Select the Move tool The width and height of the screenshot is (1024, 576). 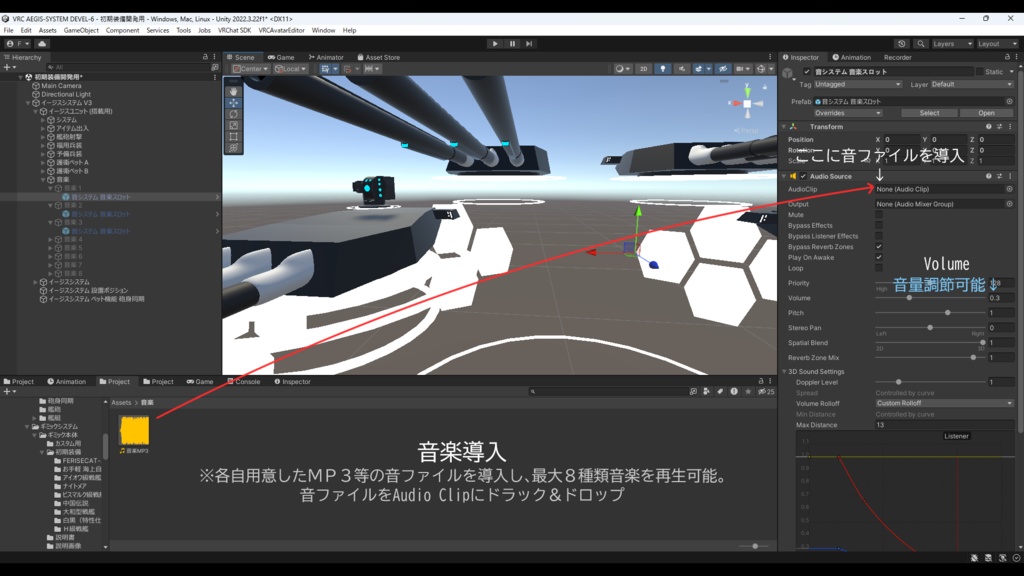(x=233, y=103)
